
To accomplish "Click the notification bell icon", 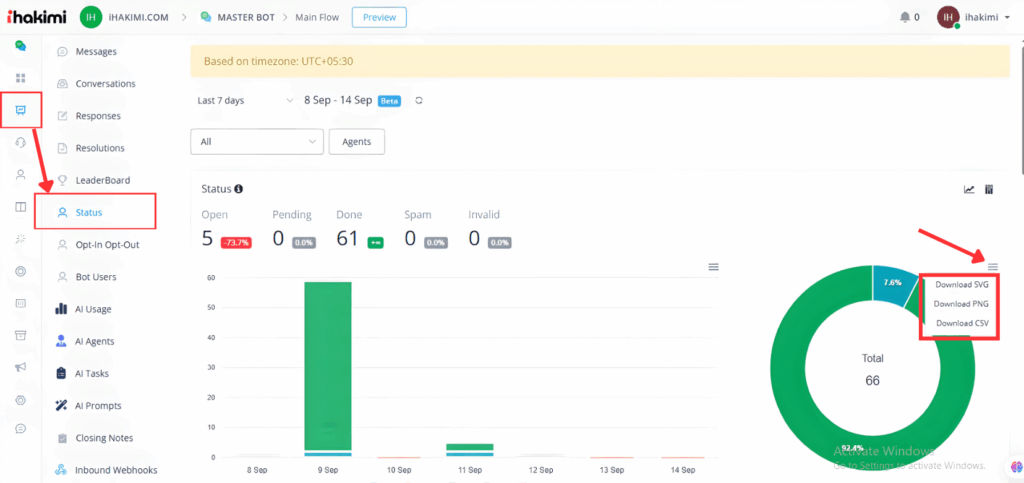I will click(905, 17).
